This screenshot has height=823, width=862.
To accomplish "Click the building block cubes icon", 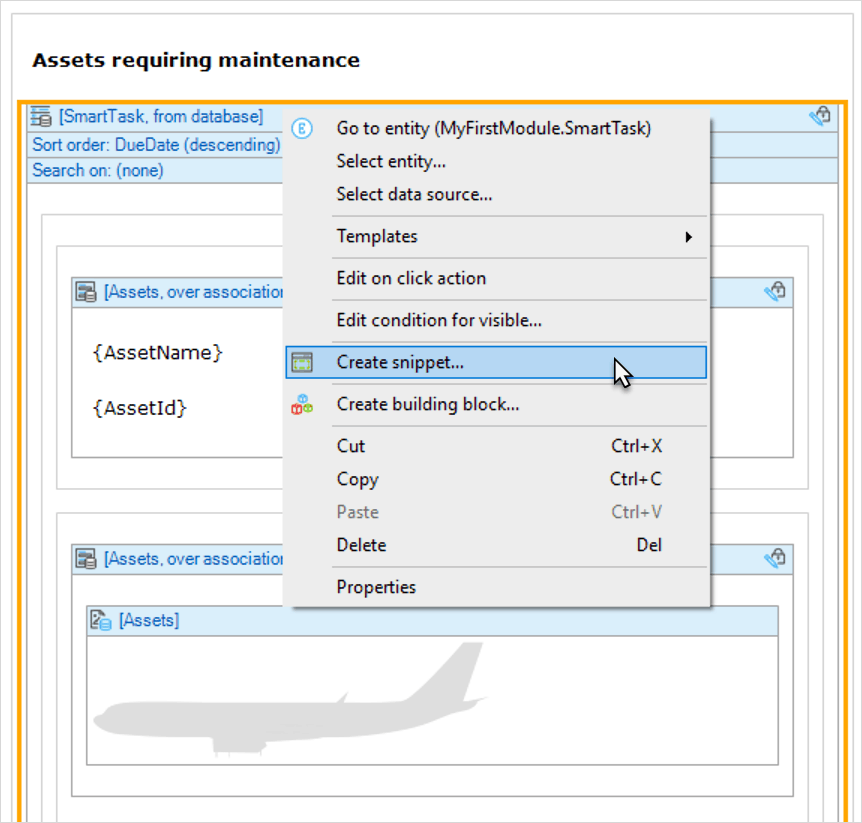I will pyautogui.click(x=302, y=404).
